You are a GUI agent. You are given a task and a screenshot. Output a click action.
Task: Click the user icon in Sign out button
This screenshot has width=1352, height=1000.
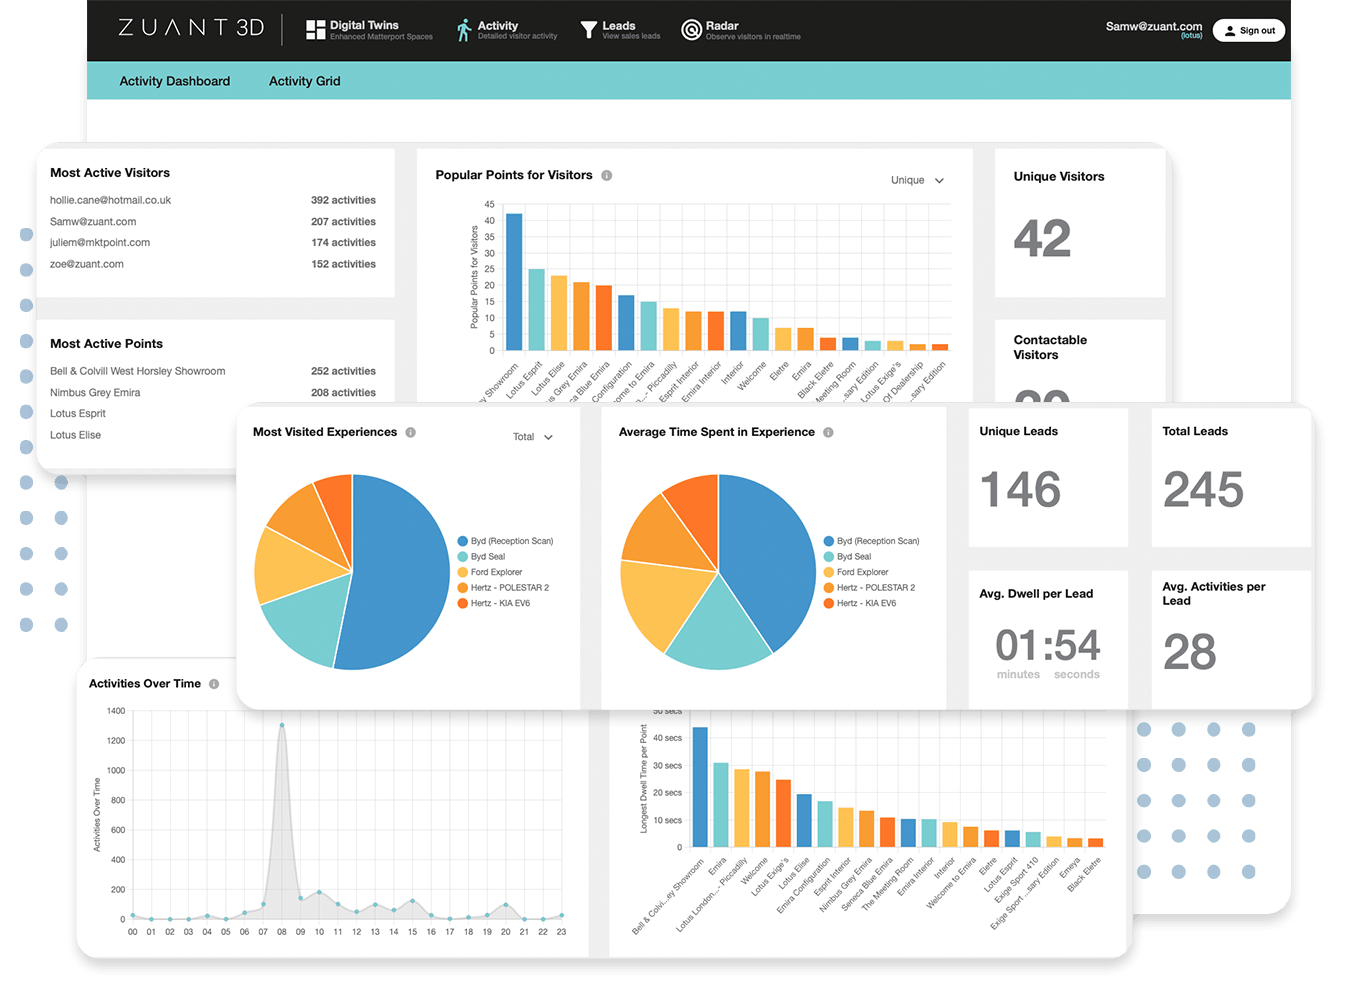pos(1230,31)
